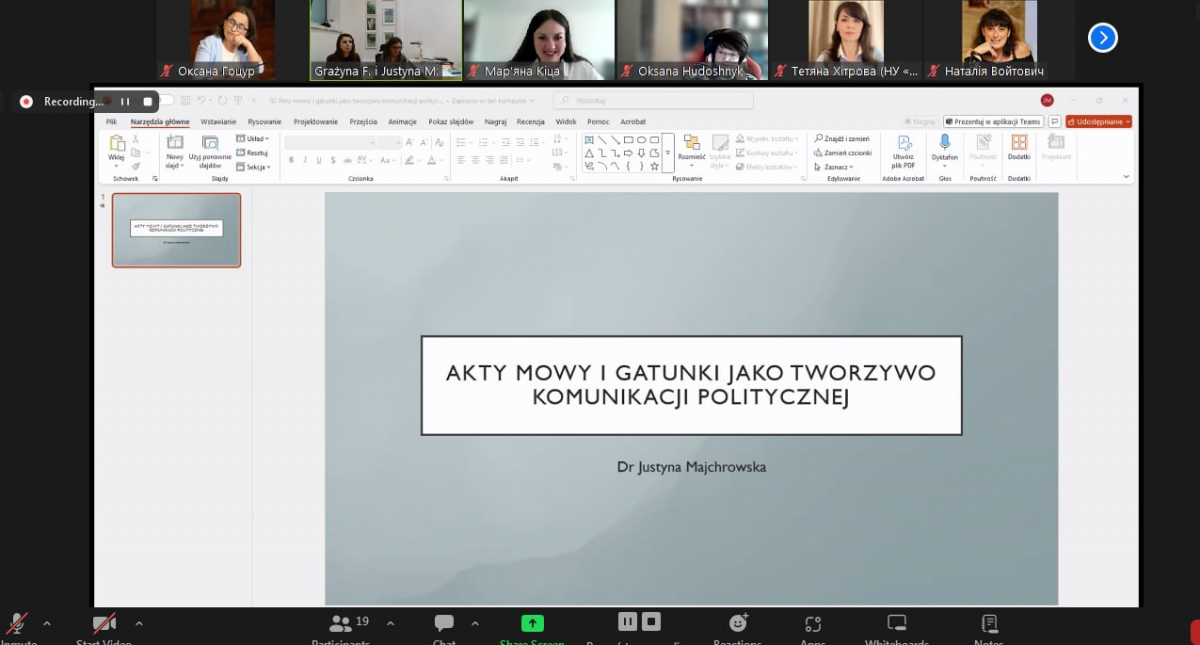Image resolution: width=1200 pixels, height=645 pixels.
Task: Open the Notes icon in Zoom toolbar
Action: pyautogui.click(x=989, y=624)
